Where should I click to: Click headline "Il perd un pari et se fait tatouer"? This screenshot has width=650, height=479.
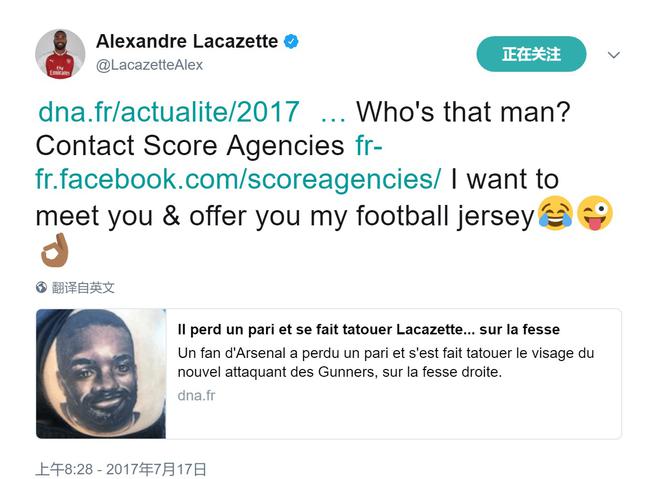click(x=284, y=329)
